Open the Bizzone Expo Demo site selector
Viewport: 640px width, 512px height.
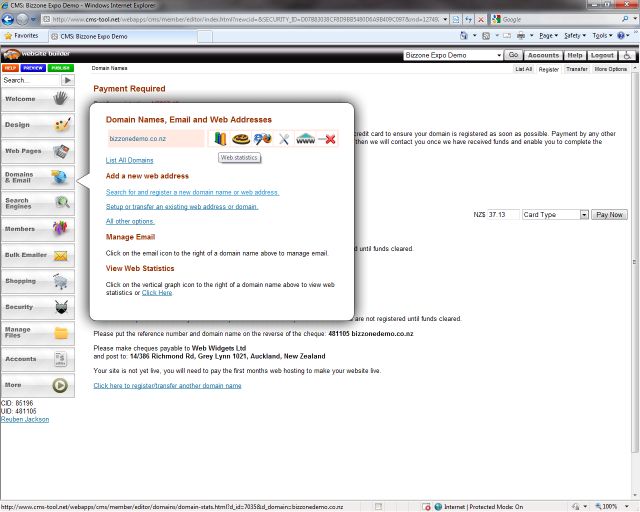coord(453,56)
